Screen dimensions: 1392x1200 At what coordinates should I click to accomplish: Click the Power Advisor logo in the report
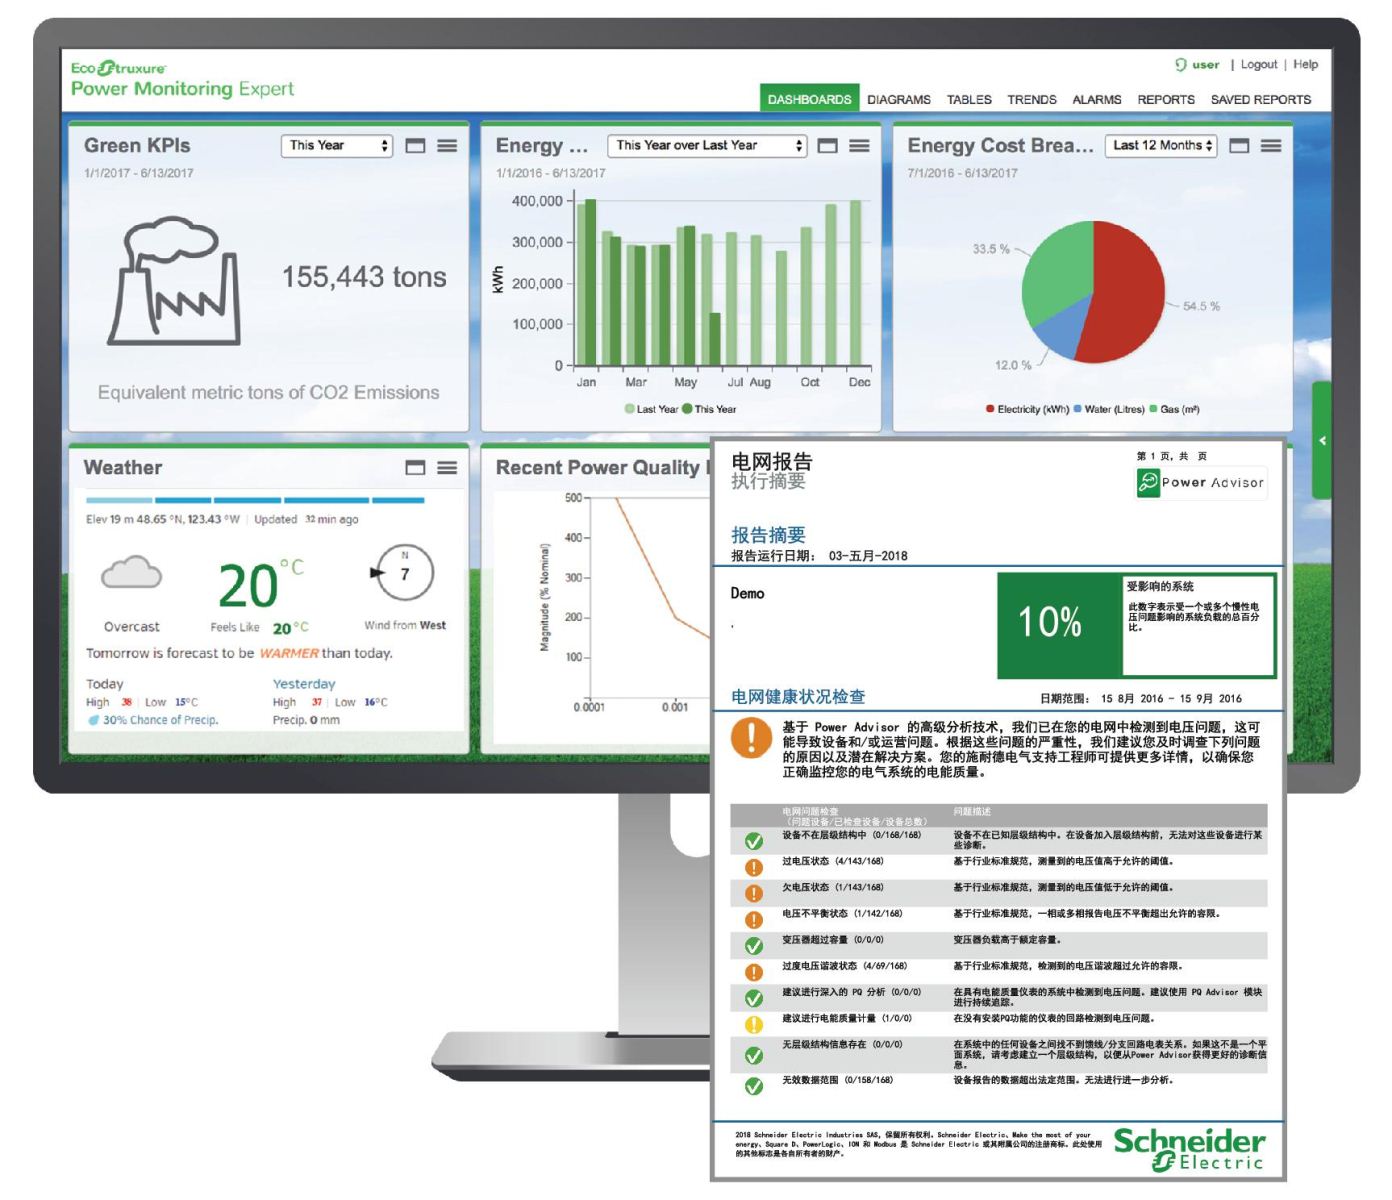pos(1201,483)
